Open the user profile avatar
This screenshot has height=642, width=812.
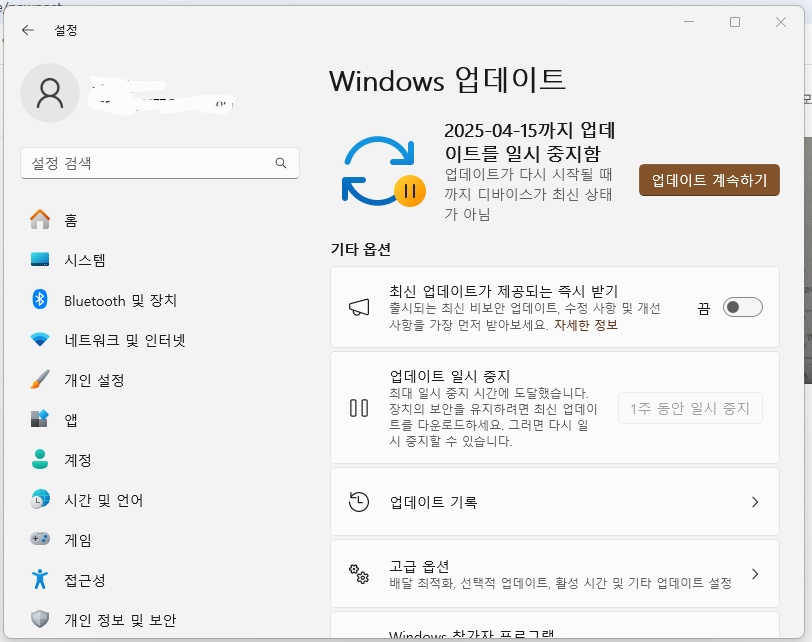pos(50,93)
